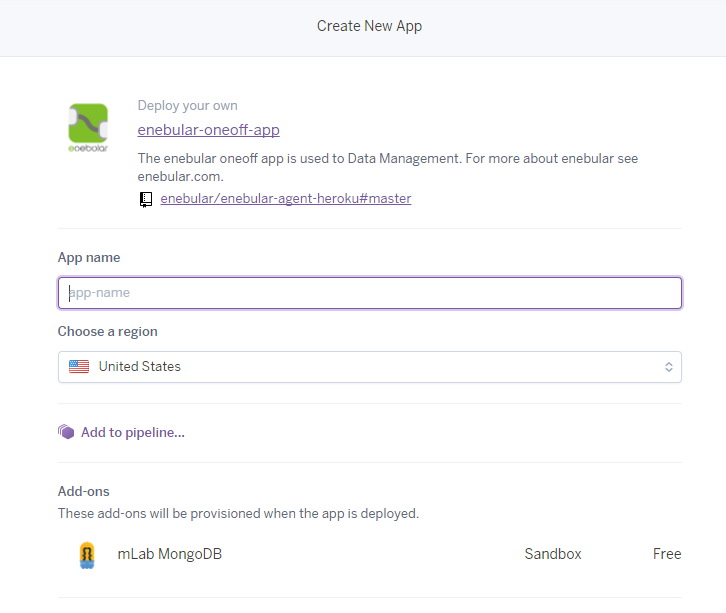The height and width of the screenshot is (613, 726).
Task: Click the Sandbox plan text
Action: [x=552, y=554]
